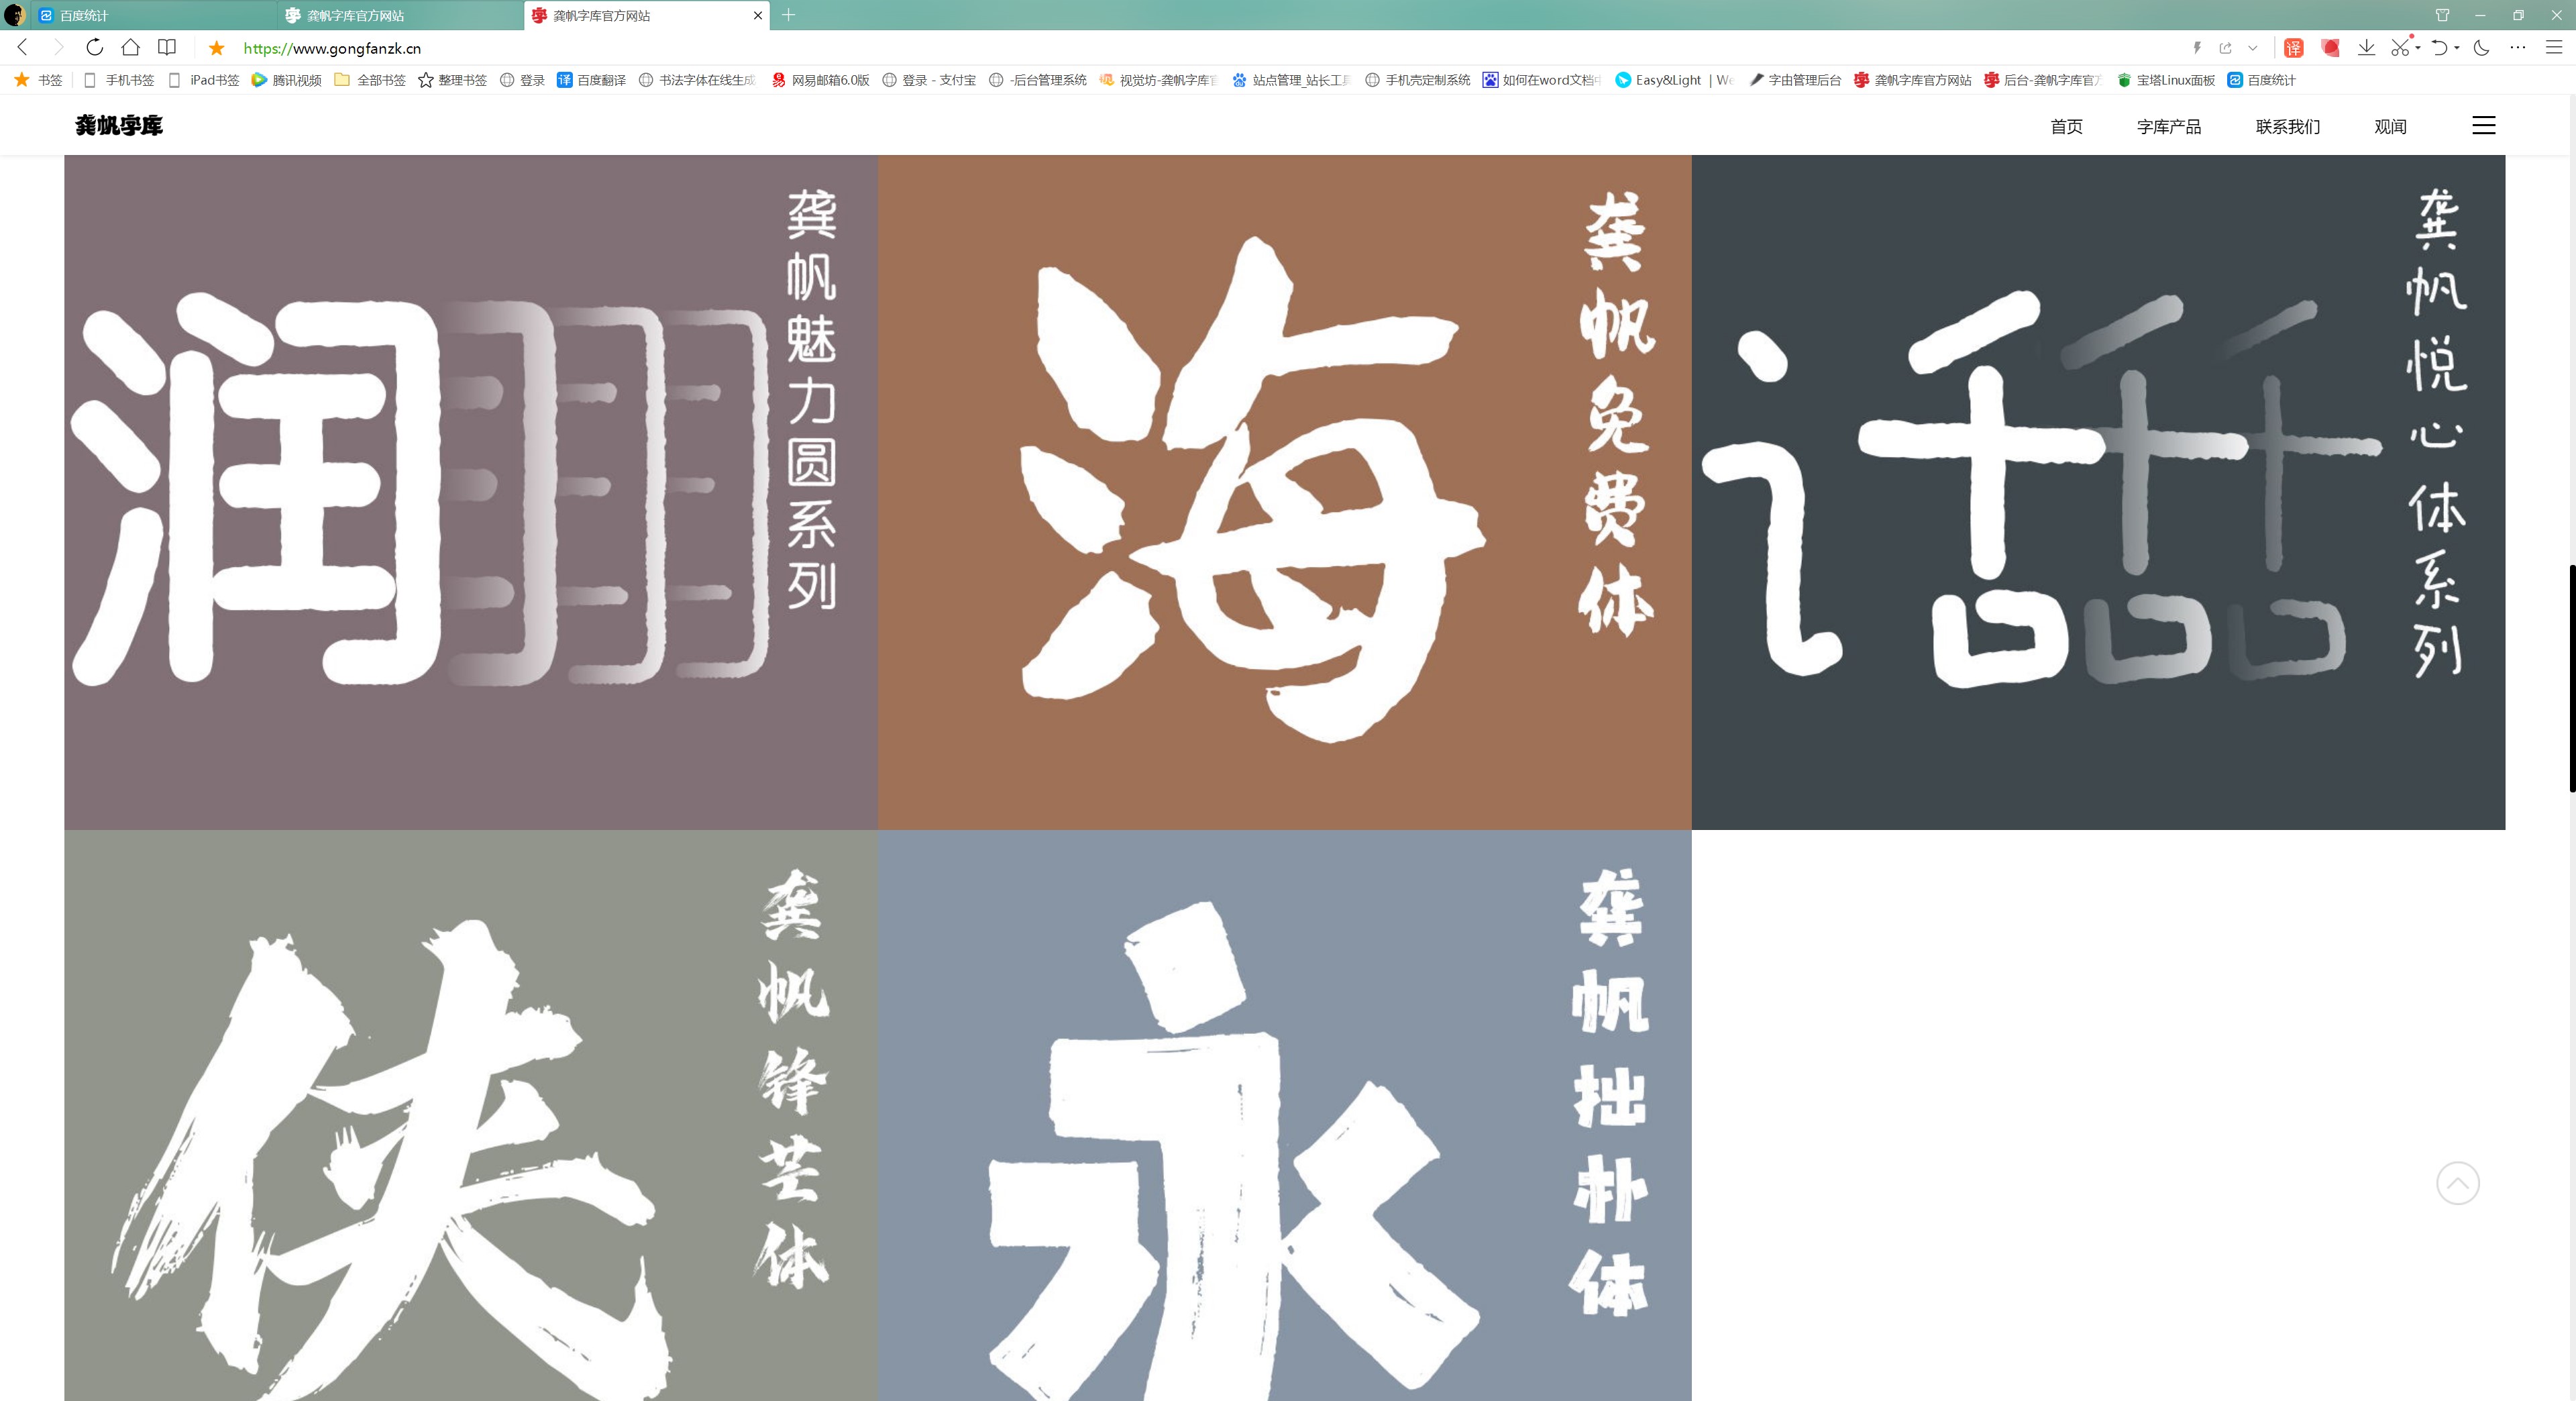Click the reload page icon

click(x=95, y=47)
